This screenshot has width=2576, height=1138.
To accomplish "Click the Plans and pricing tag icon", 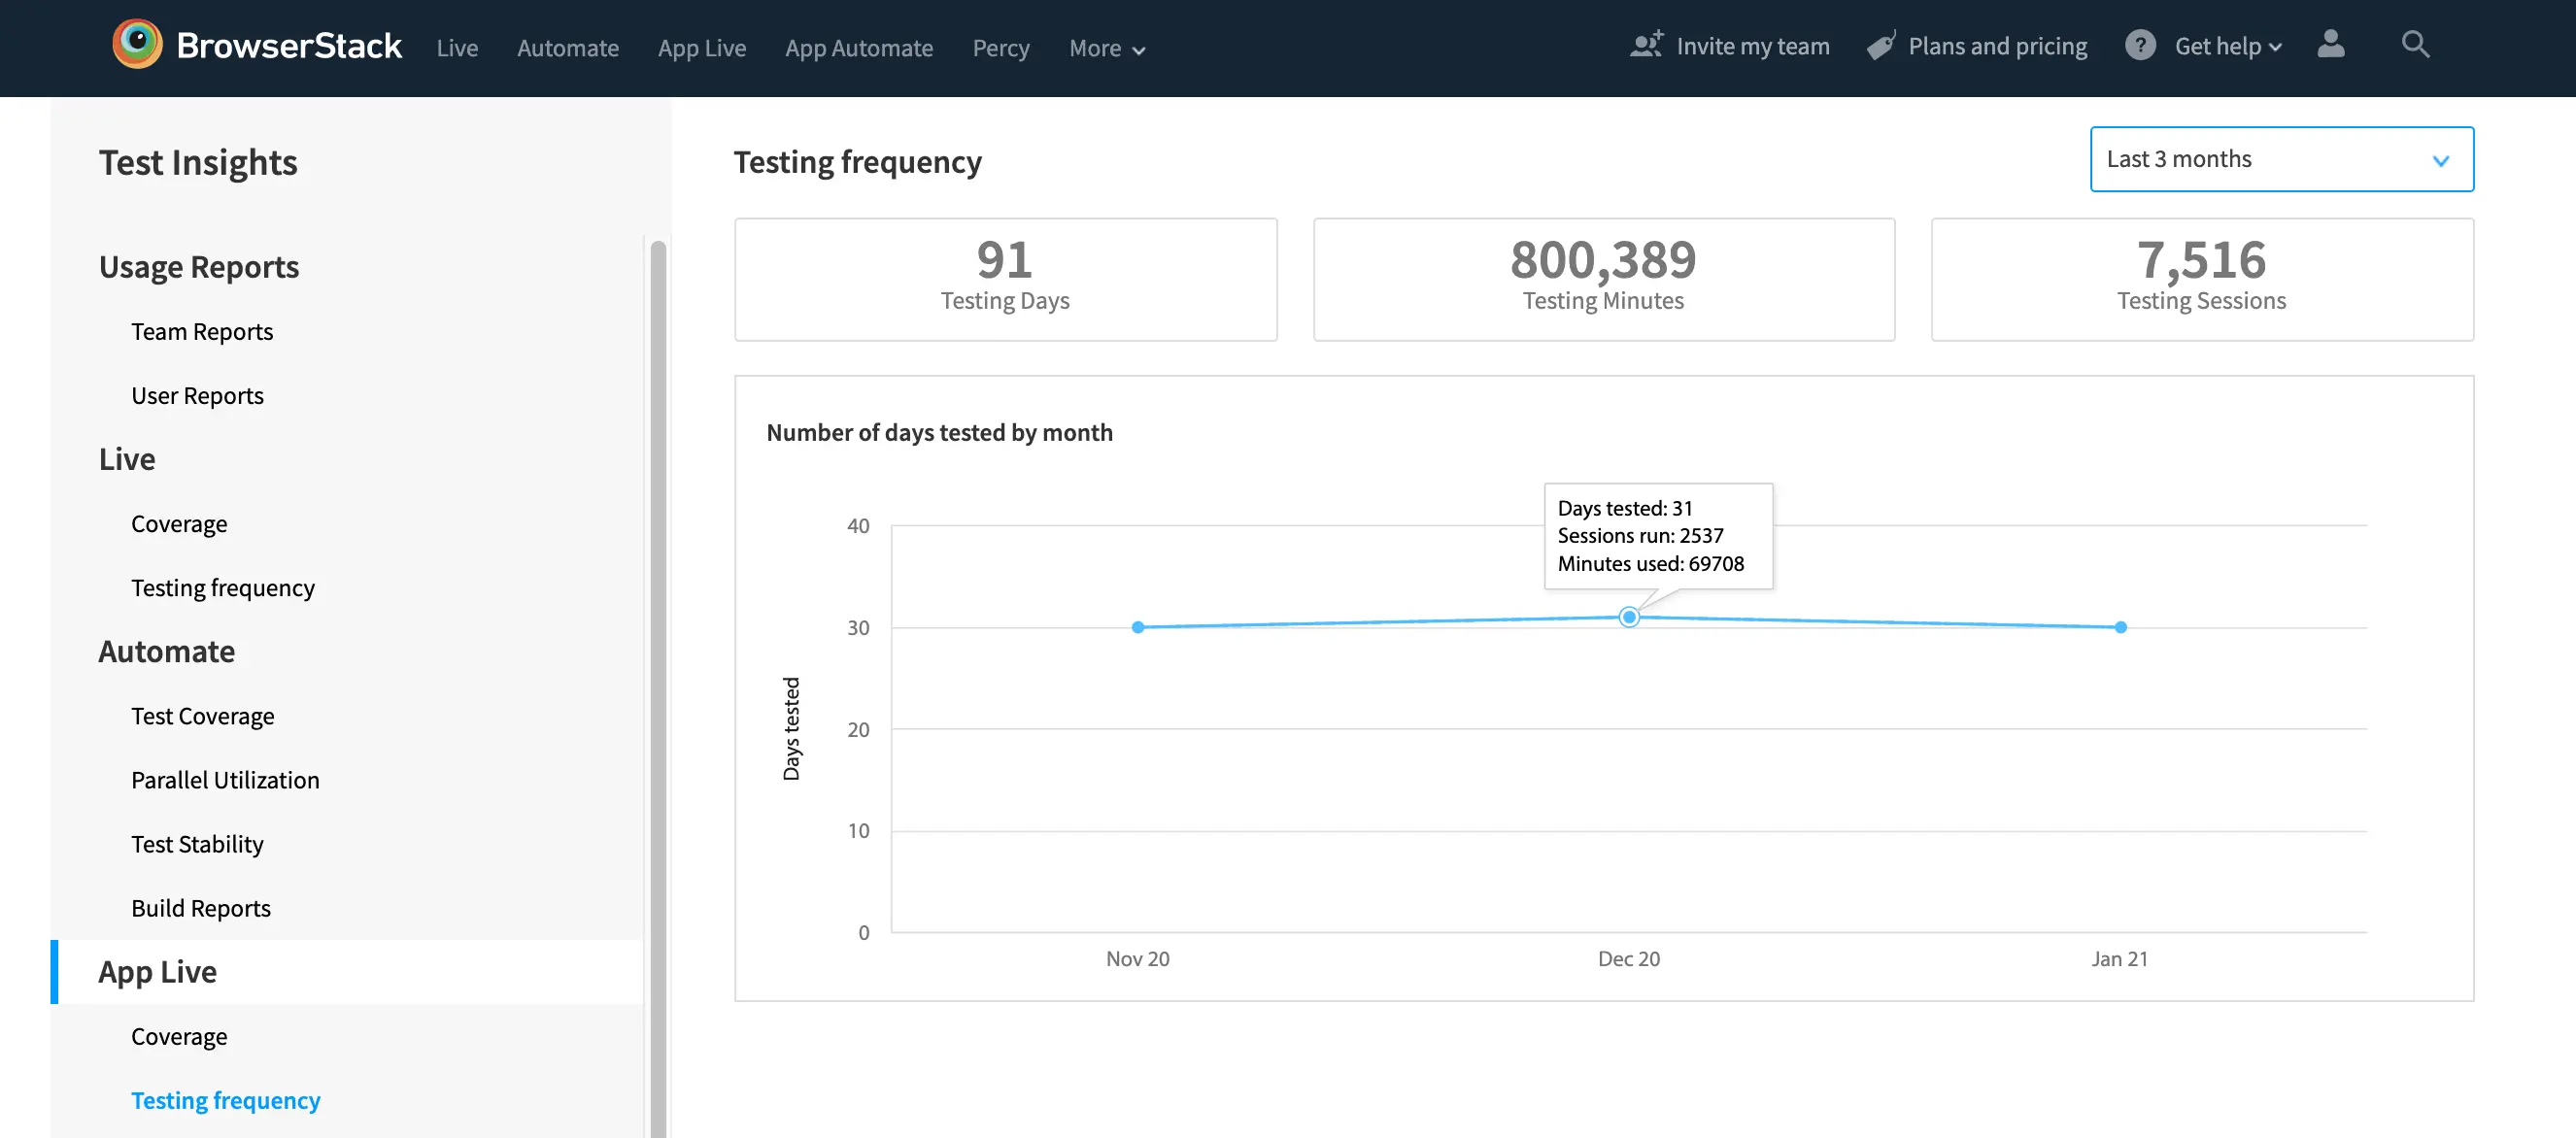I will tap(1881, 46).
